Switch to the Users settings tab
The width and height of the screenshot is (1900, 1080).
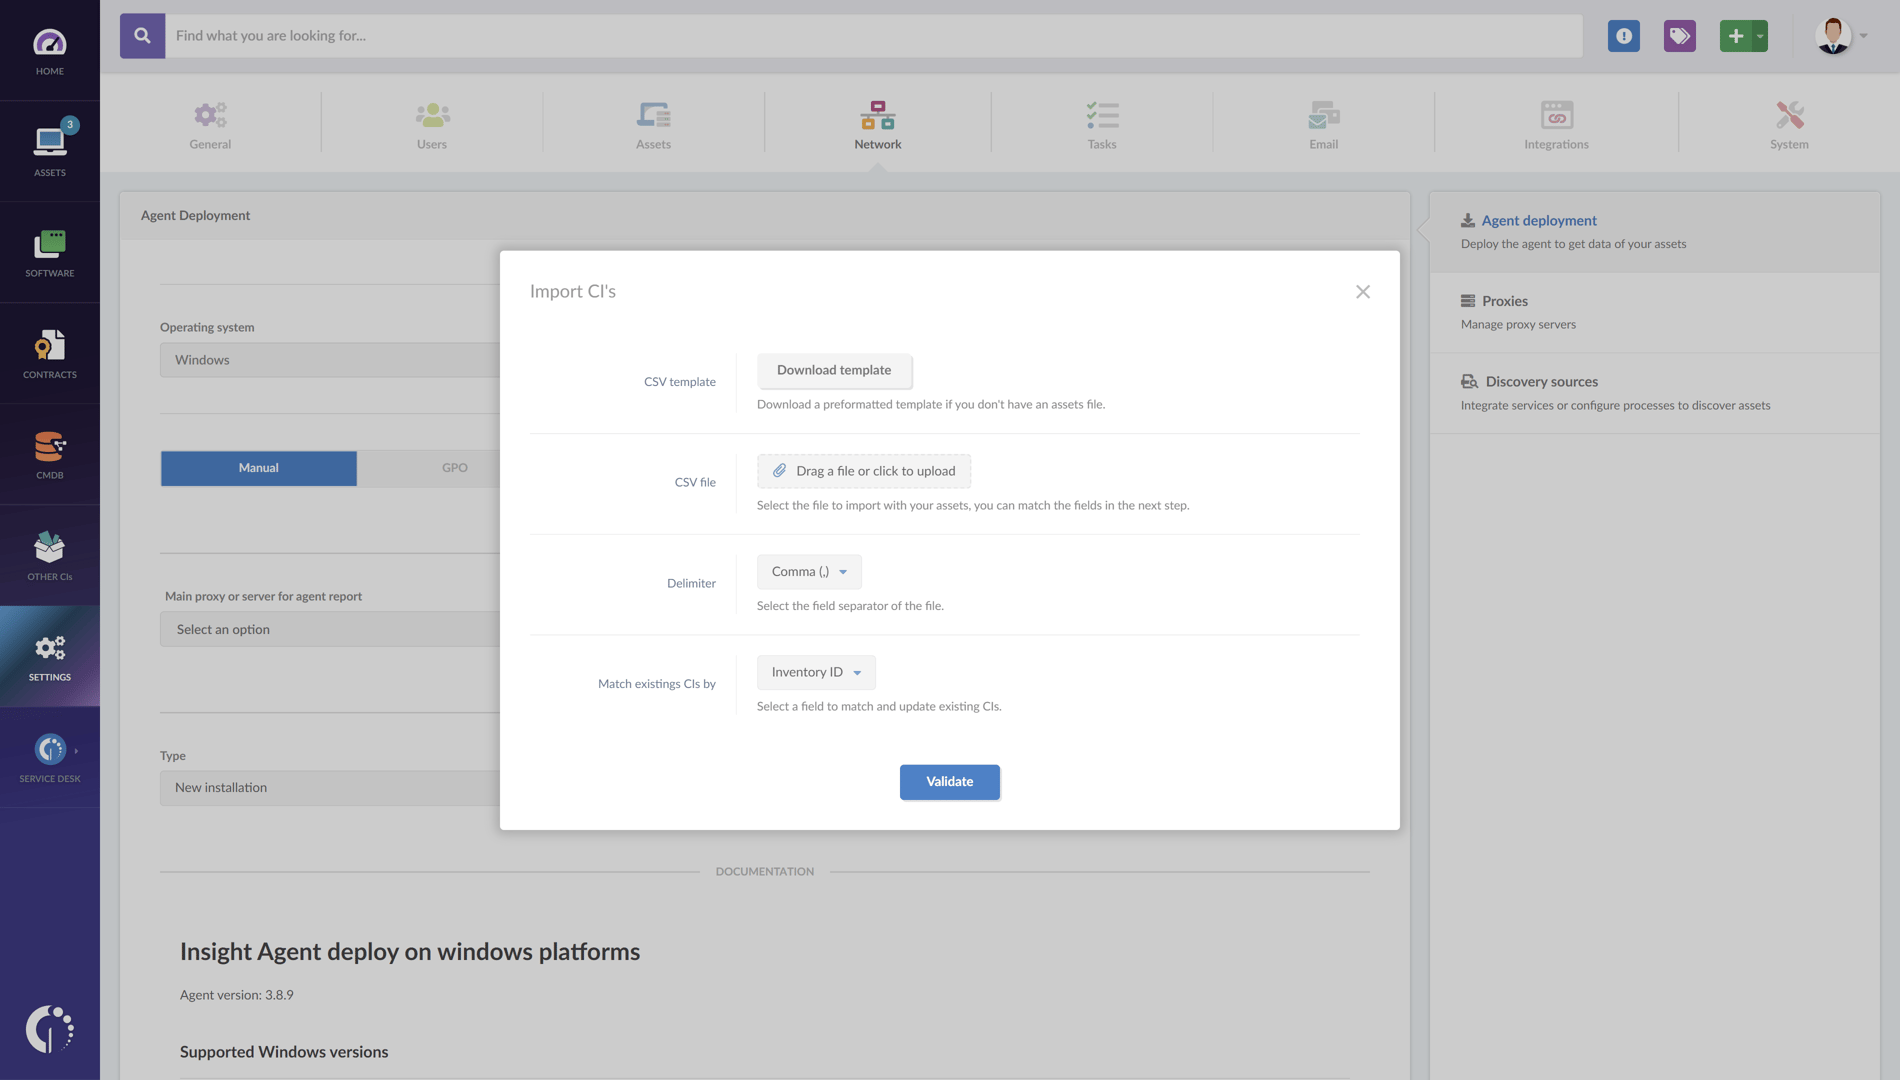point(431,122)
